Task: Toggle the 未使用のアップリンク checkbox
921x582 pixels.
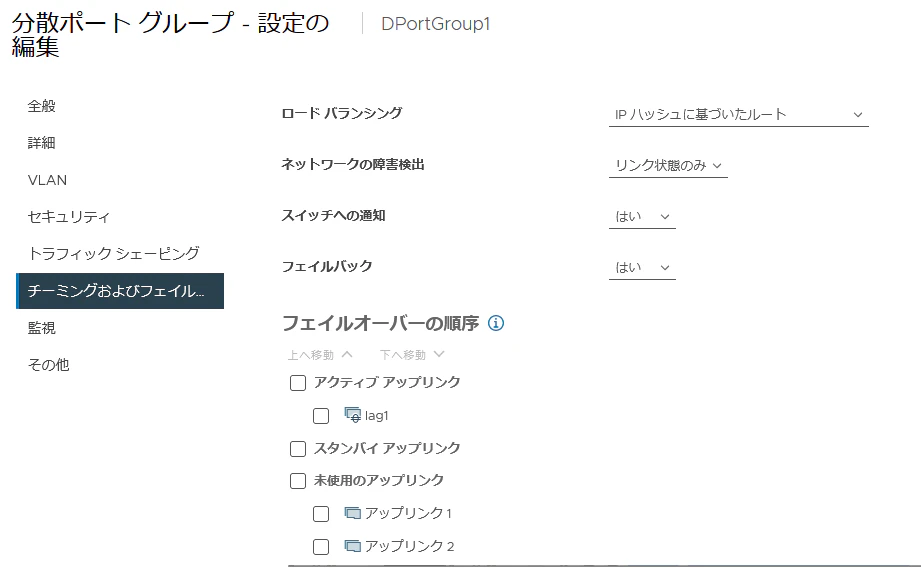Action: tap(298, 481)
